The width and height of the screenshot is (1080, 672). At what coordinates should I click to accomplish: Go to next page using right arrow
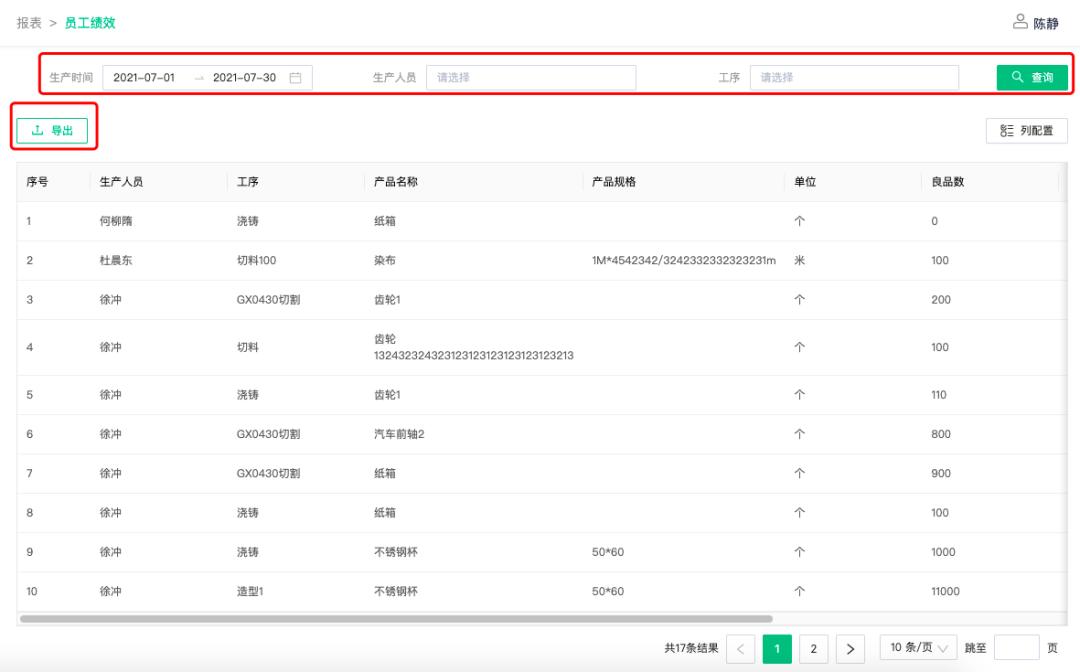click(850, 649)
